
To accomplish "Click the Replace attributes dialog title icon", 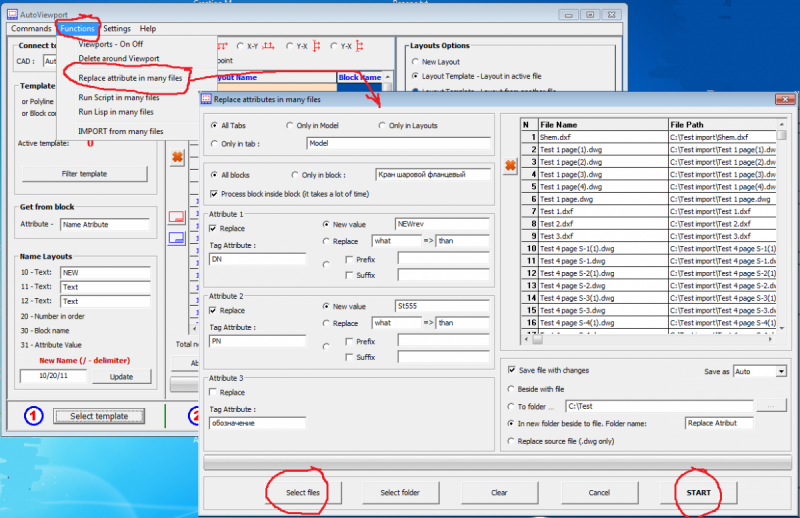I will pos(206,100).
